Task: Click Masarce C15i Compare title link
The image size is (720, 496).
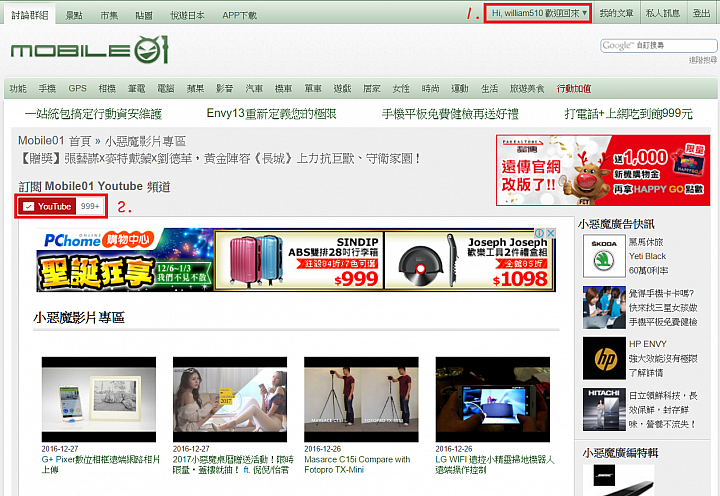Action: coord(357,464)
